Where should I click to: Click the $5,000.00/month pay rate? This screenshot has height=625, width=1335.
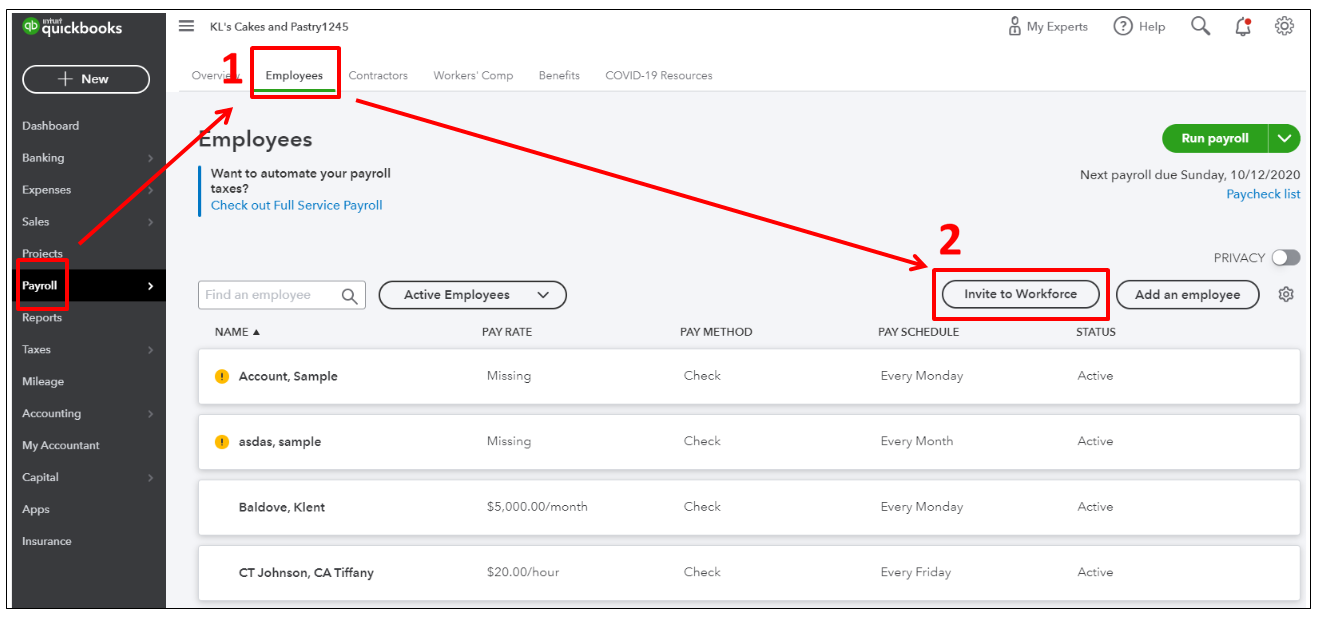pos(537,507)
